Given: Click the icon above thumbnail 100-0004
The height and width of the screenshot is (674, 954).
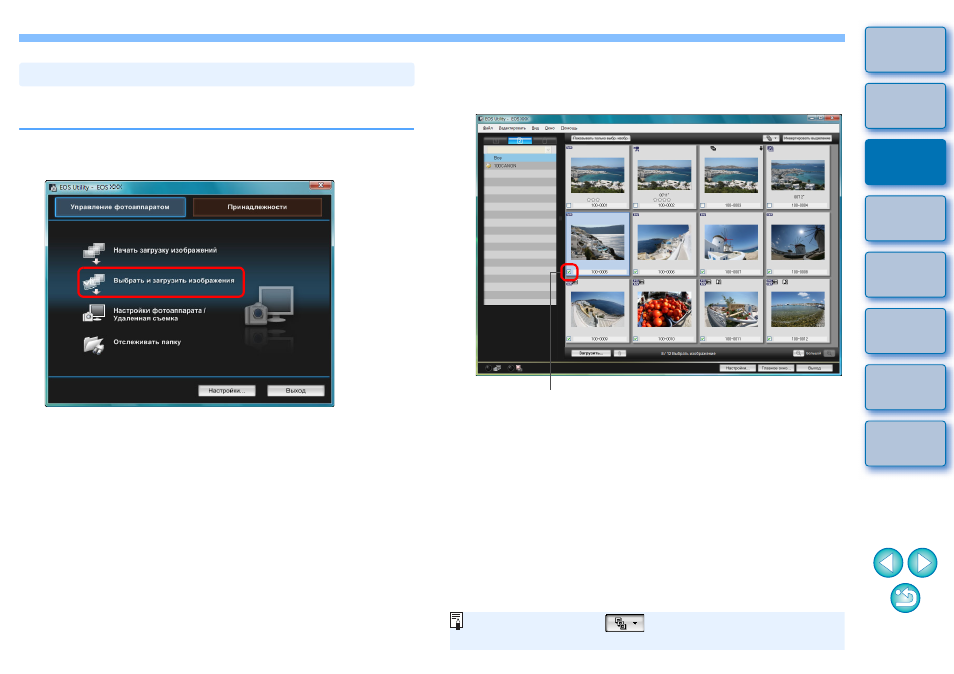Looking at the screenshot, I should (771, 148).
